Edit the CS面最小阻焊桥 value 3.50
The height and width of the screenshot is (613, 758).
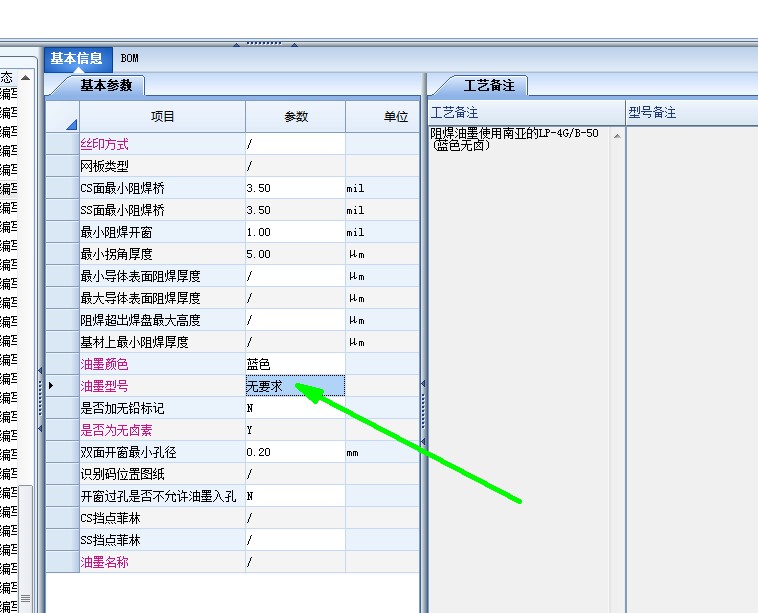[295, 188]
